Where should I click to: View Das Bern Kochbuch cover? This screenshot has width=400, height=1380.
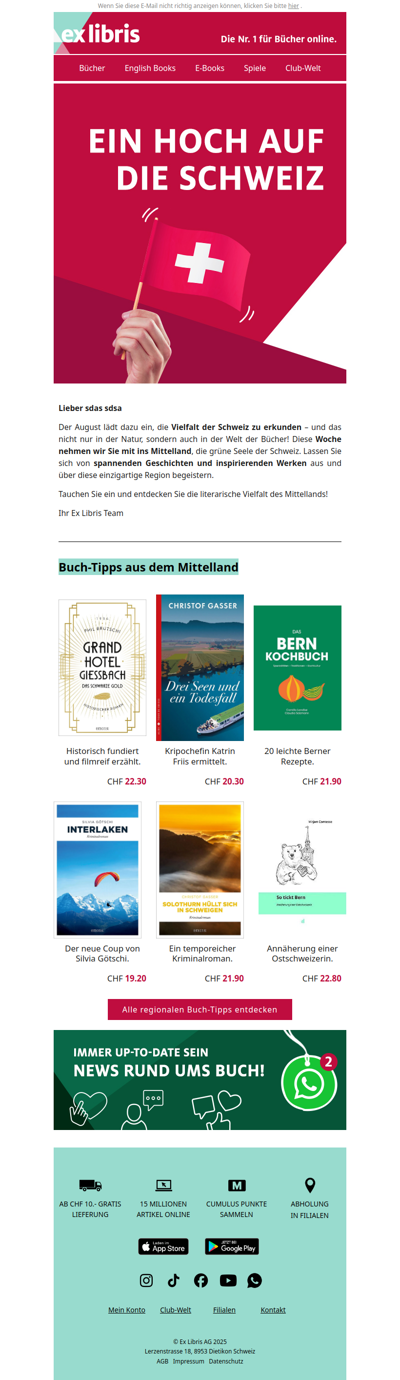click(297, 668)
